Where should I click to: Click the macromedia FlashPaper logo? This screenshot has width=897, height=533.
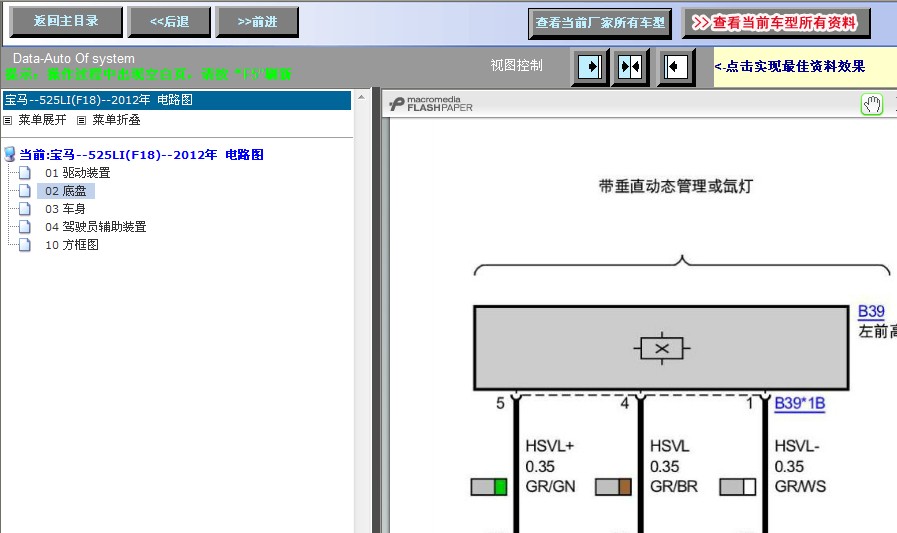431,104
